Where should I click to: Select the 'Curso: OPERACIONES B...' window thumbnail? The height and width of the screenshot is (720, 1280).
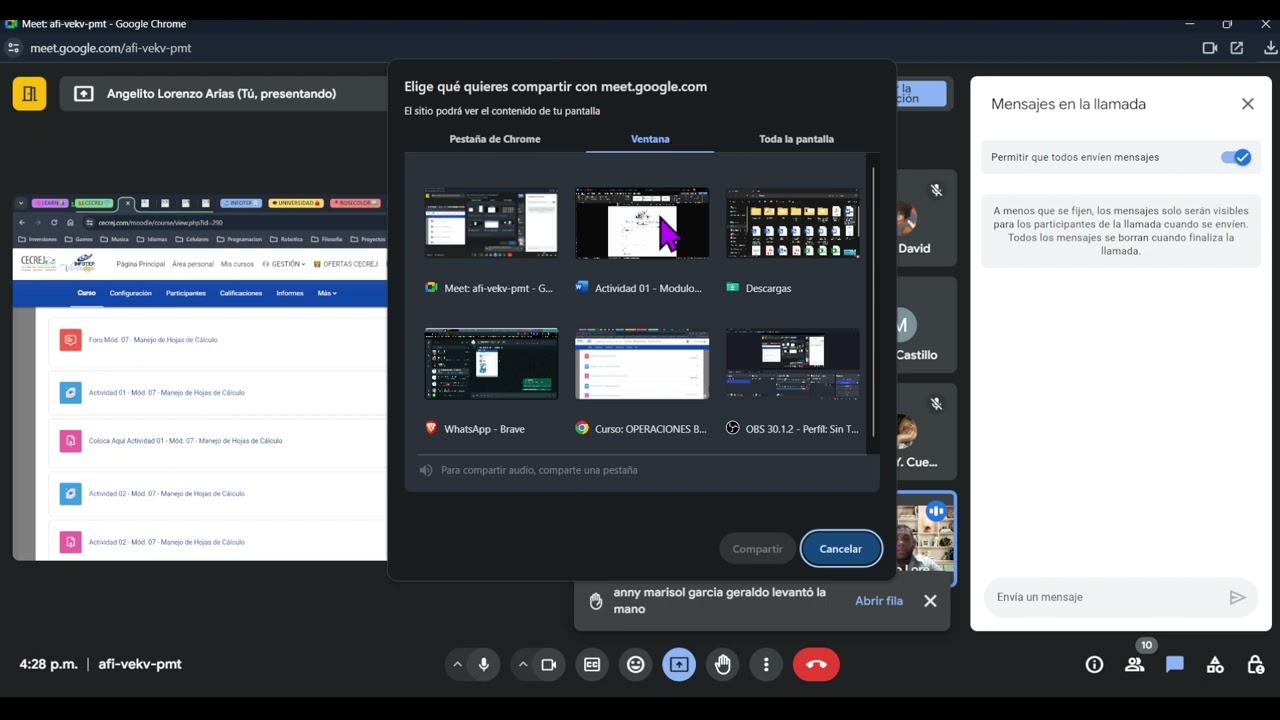[x=642, y=364]
